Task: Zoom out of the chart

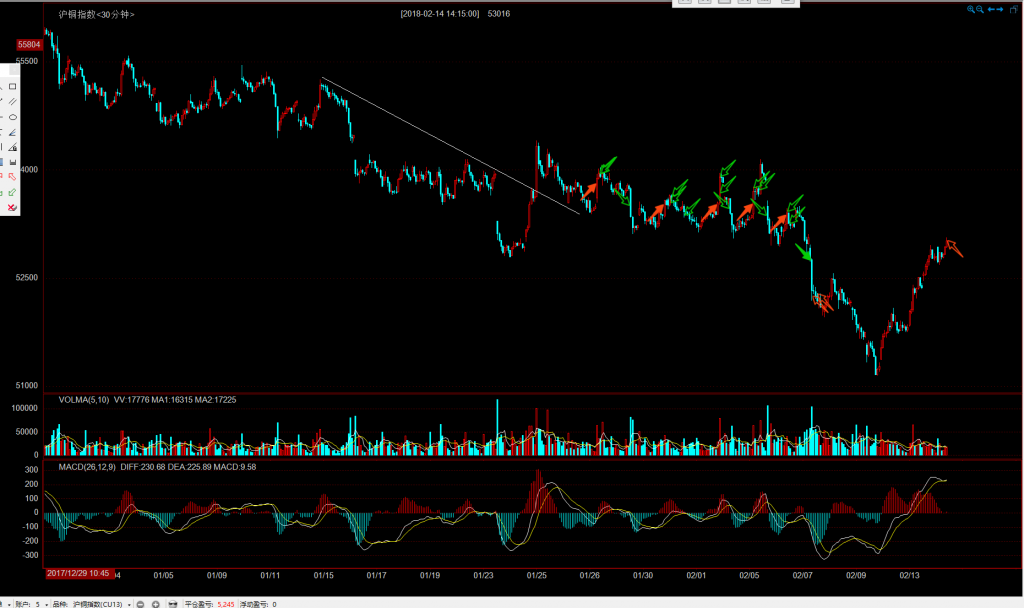Action: point(981,9)
